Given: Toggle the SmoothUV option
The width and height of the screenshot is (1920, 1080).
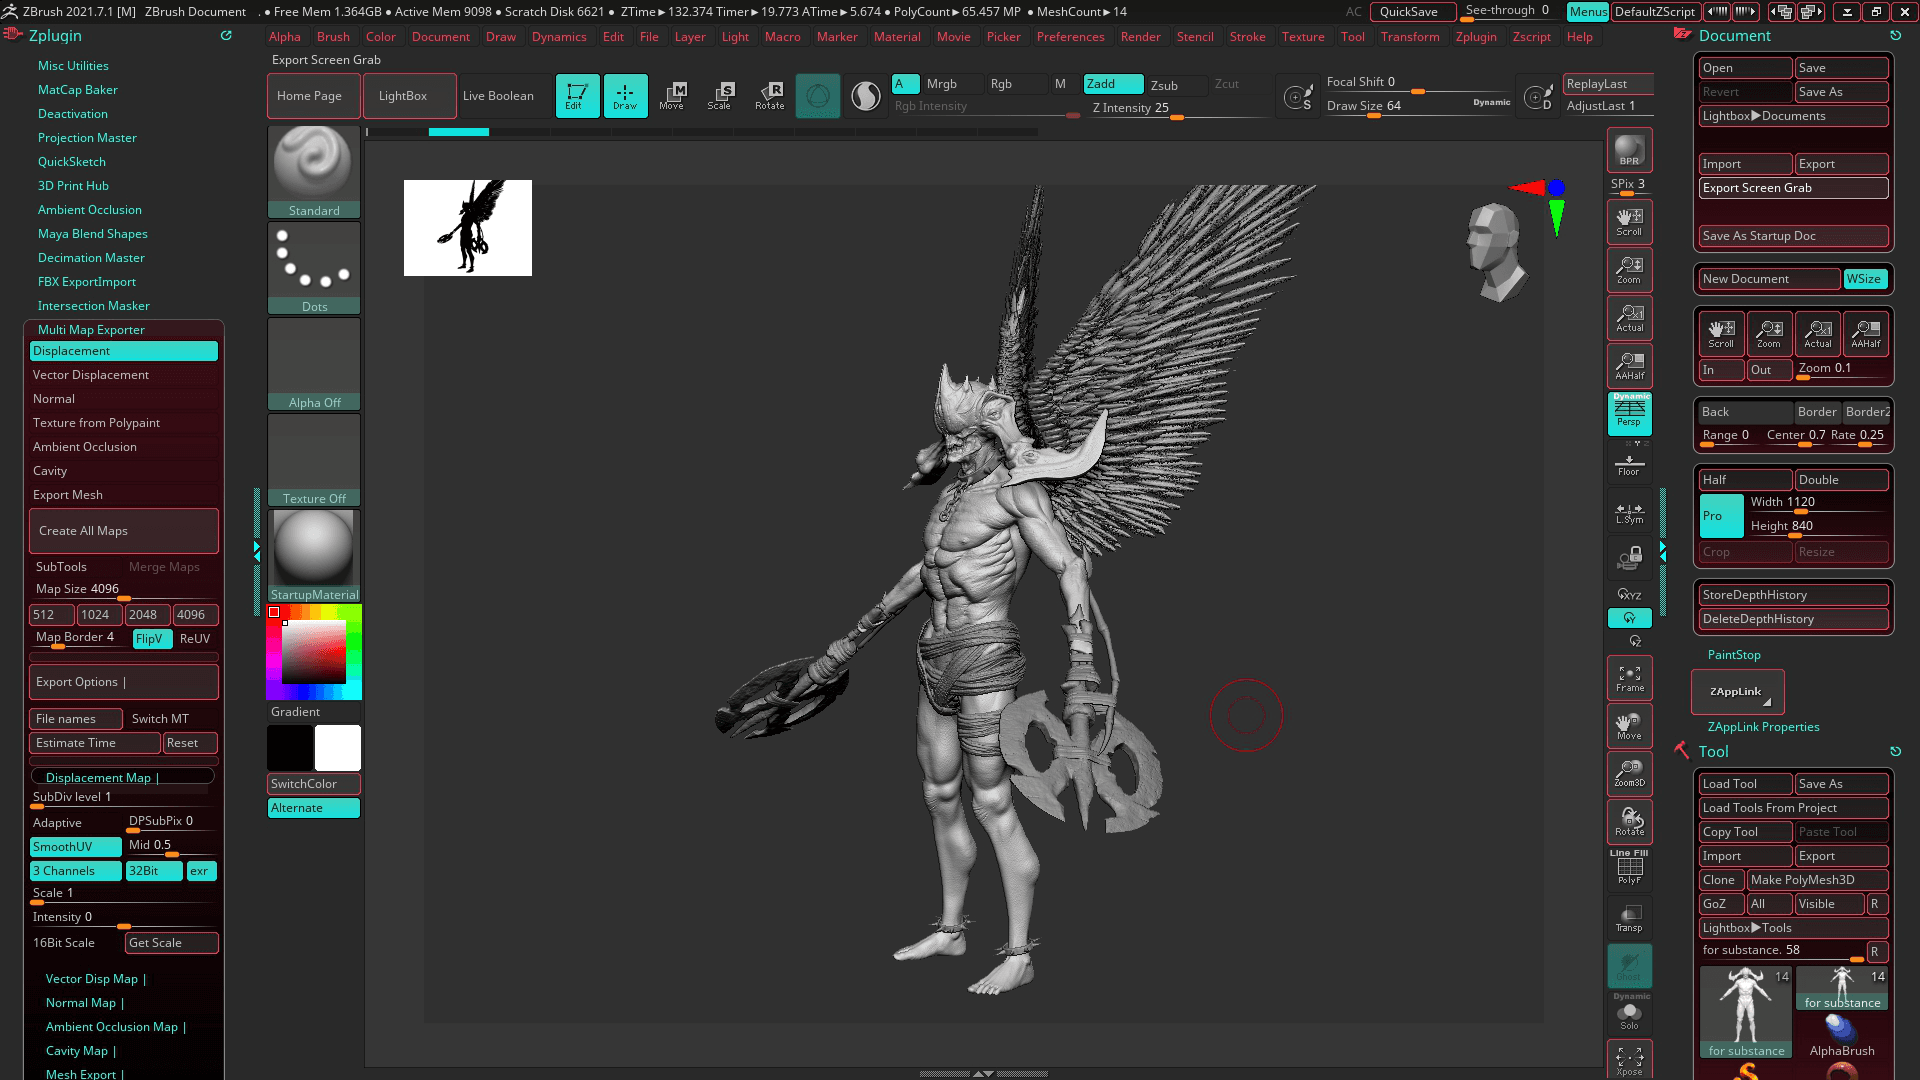Looking at the screenshot, I should 76,847.
